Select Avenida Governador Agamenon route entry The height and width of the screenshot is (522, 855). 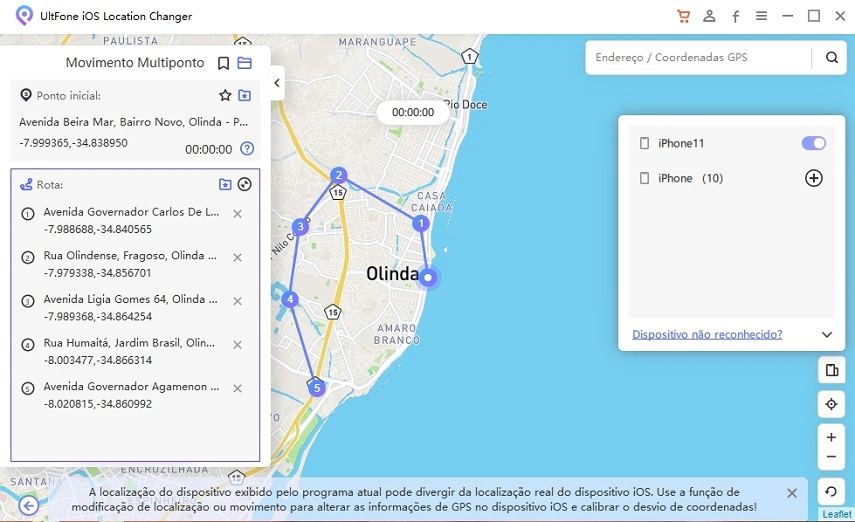pyautogui.click(x=132, y=395)
